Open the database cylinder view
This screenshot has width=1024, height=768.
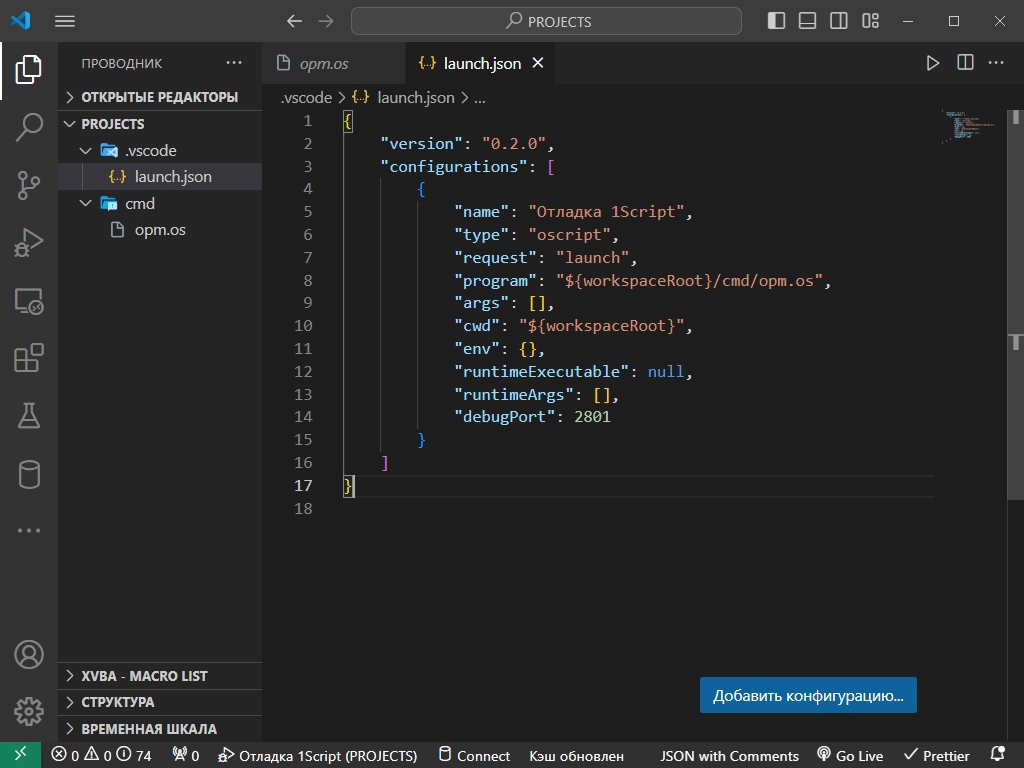(29, 474)
